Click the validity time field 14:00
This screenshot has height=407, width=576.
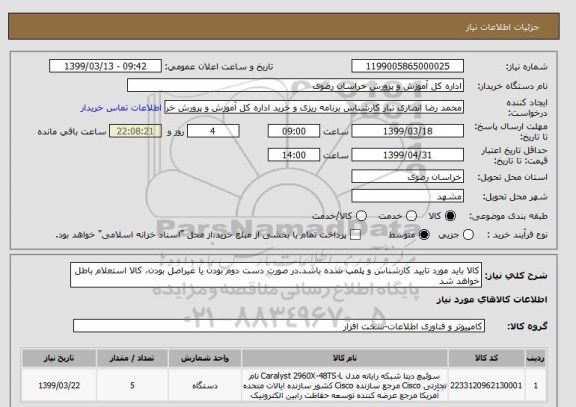pos(294,155)
